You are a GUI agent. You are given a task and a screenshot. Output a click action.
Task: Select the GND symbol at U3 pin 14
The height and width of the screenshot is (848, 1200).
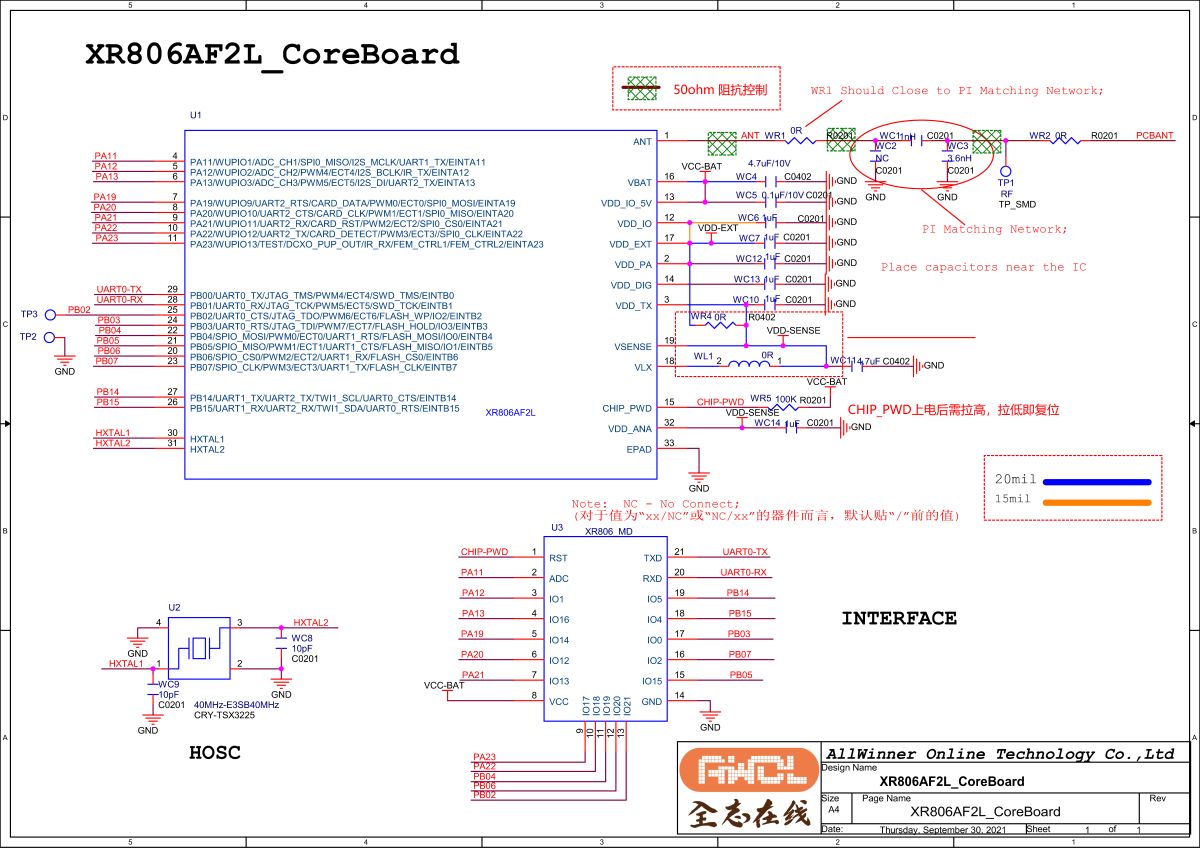pyautogui.click(x=711, y=716)
